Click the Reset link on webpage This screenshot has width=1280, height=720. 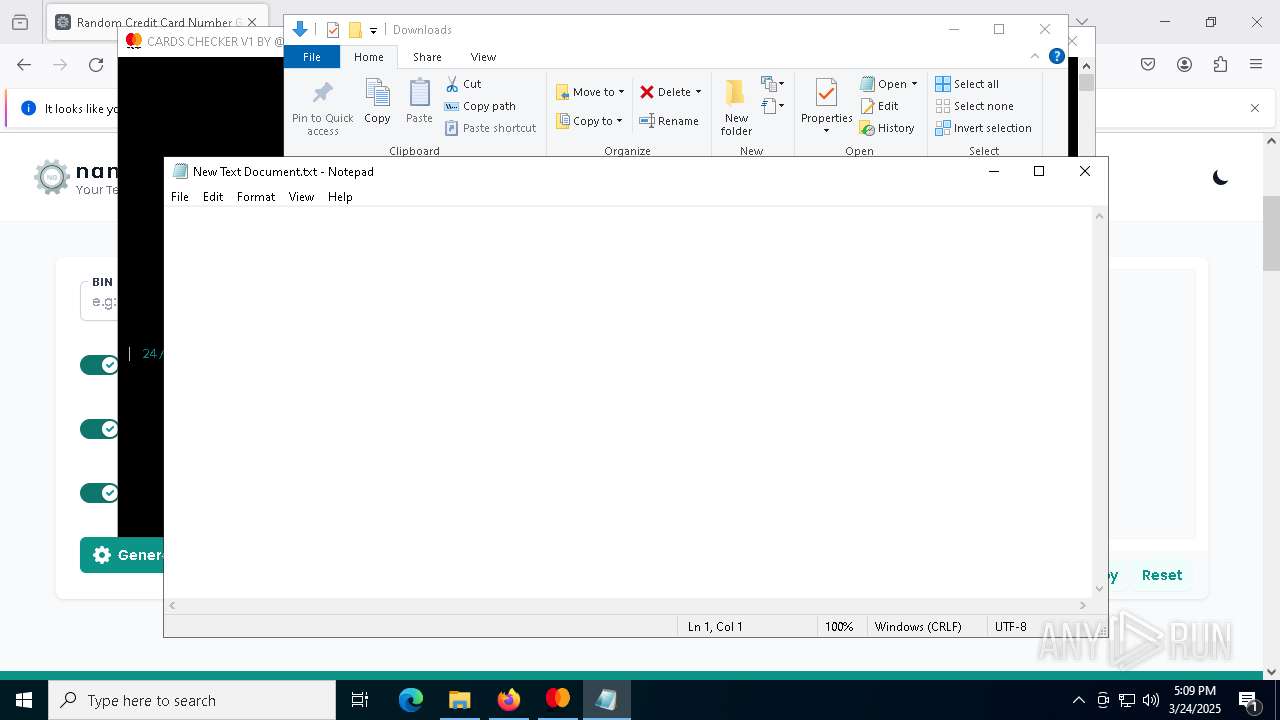(1162, 575)
